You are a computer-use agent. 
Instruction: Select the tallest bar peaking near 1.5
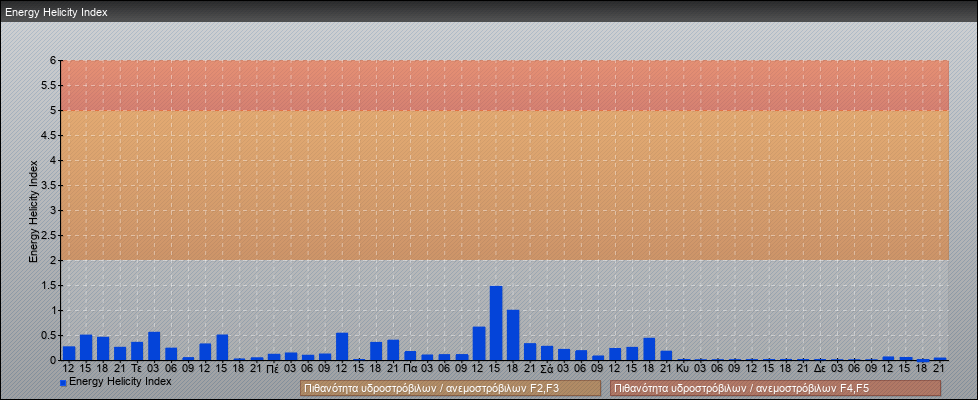pyautogui.click(x=496, y=323)
